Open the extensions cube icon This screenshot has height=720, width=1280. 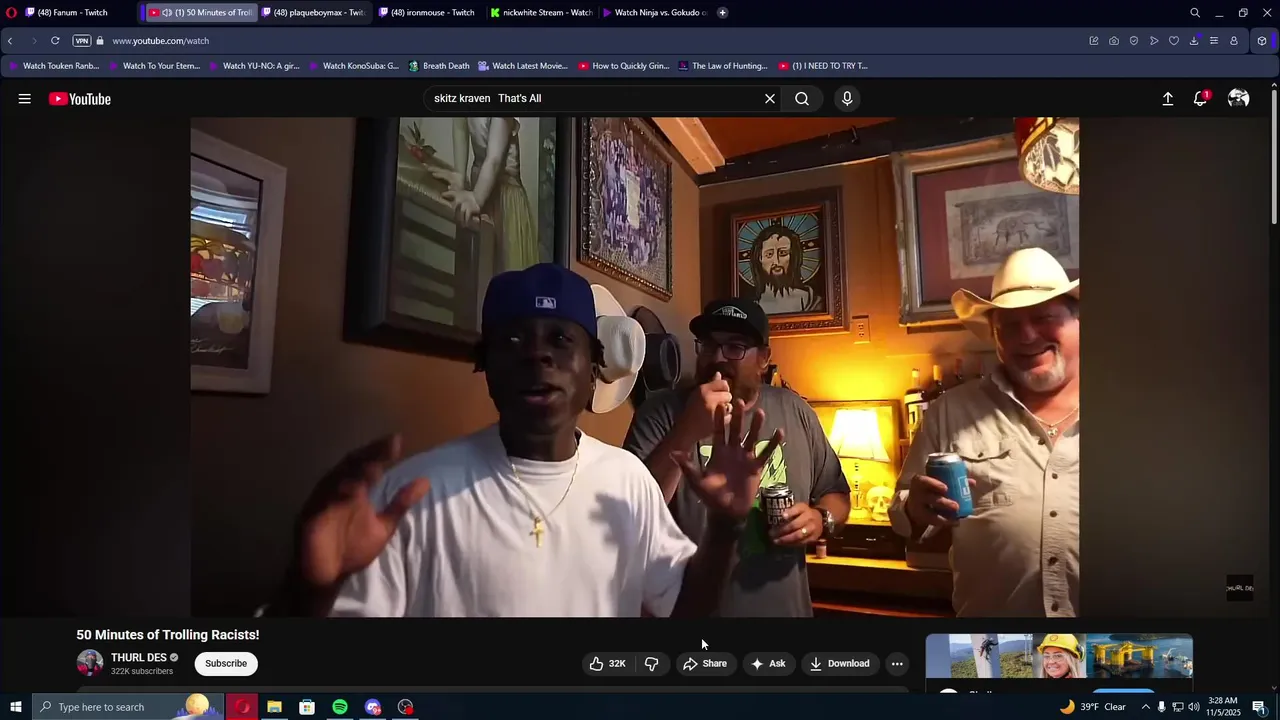1262,41
